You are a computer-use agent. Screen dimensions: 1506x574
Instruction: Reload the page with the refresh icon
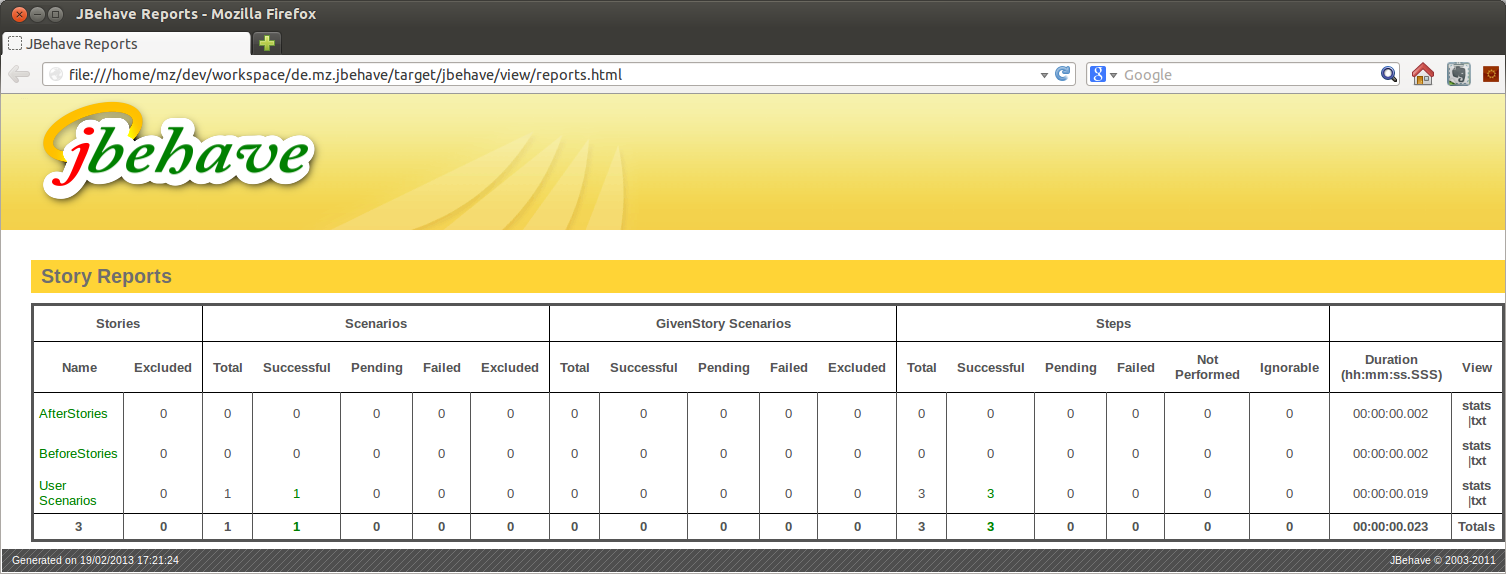pyautogui.click(x=1063, y=74)
